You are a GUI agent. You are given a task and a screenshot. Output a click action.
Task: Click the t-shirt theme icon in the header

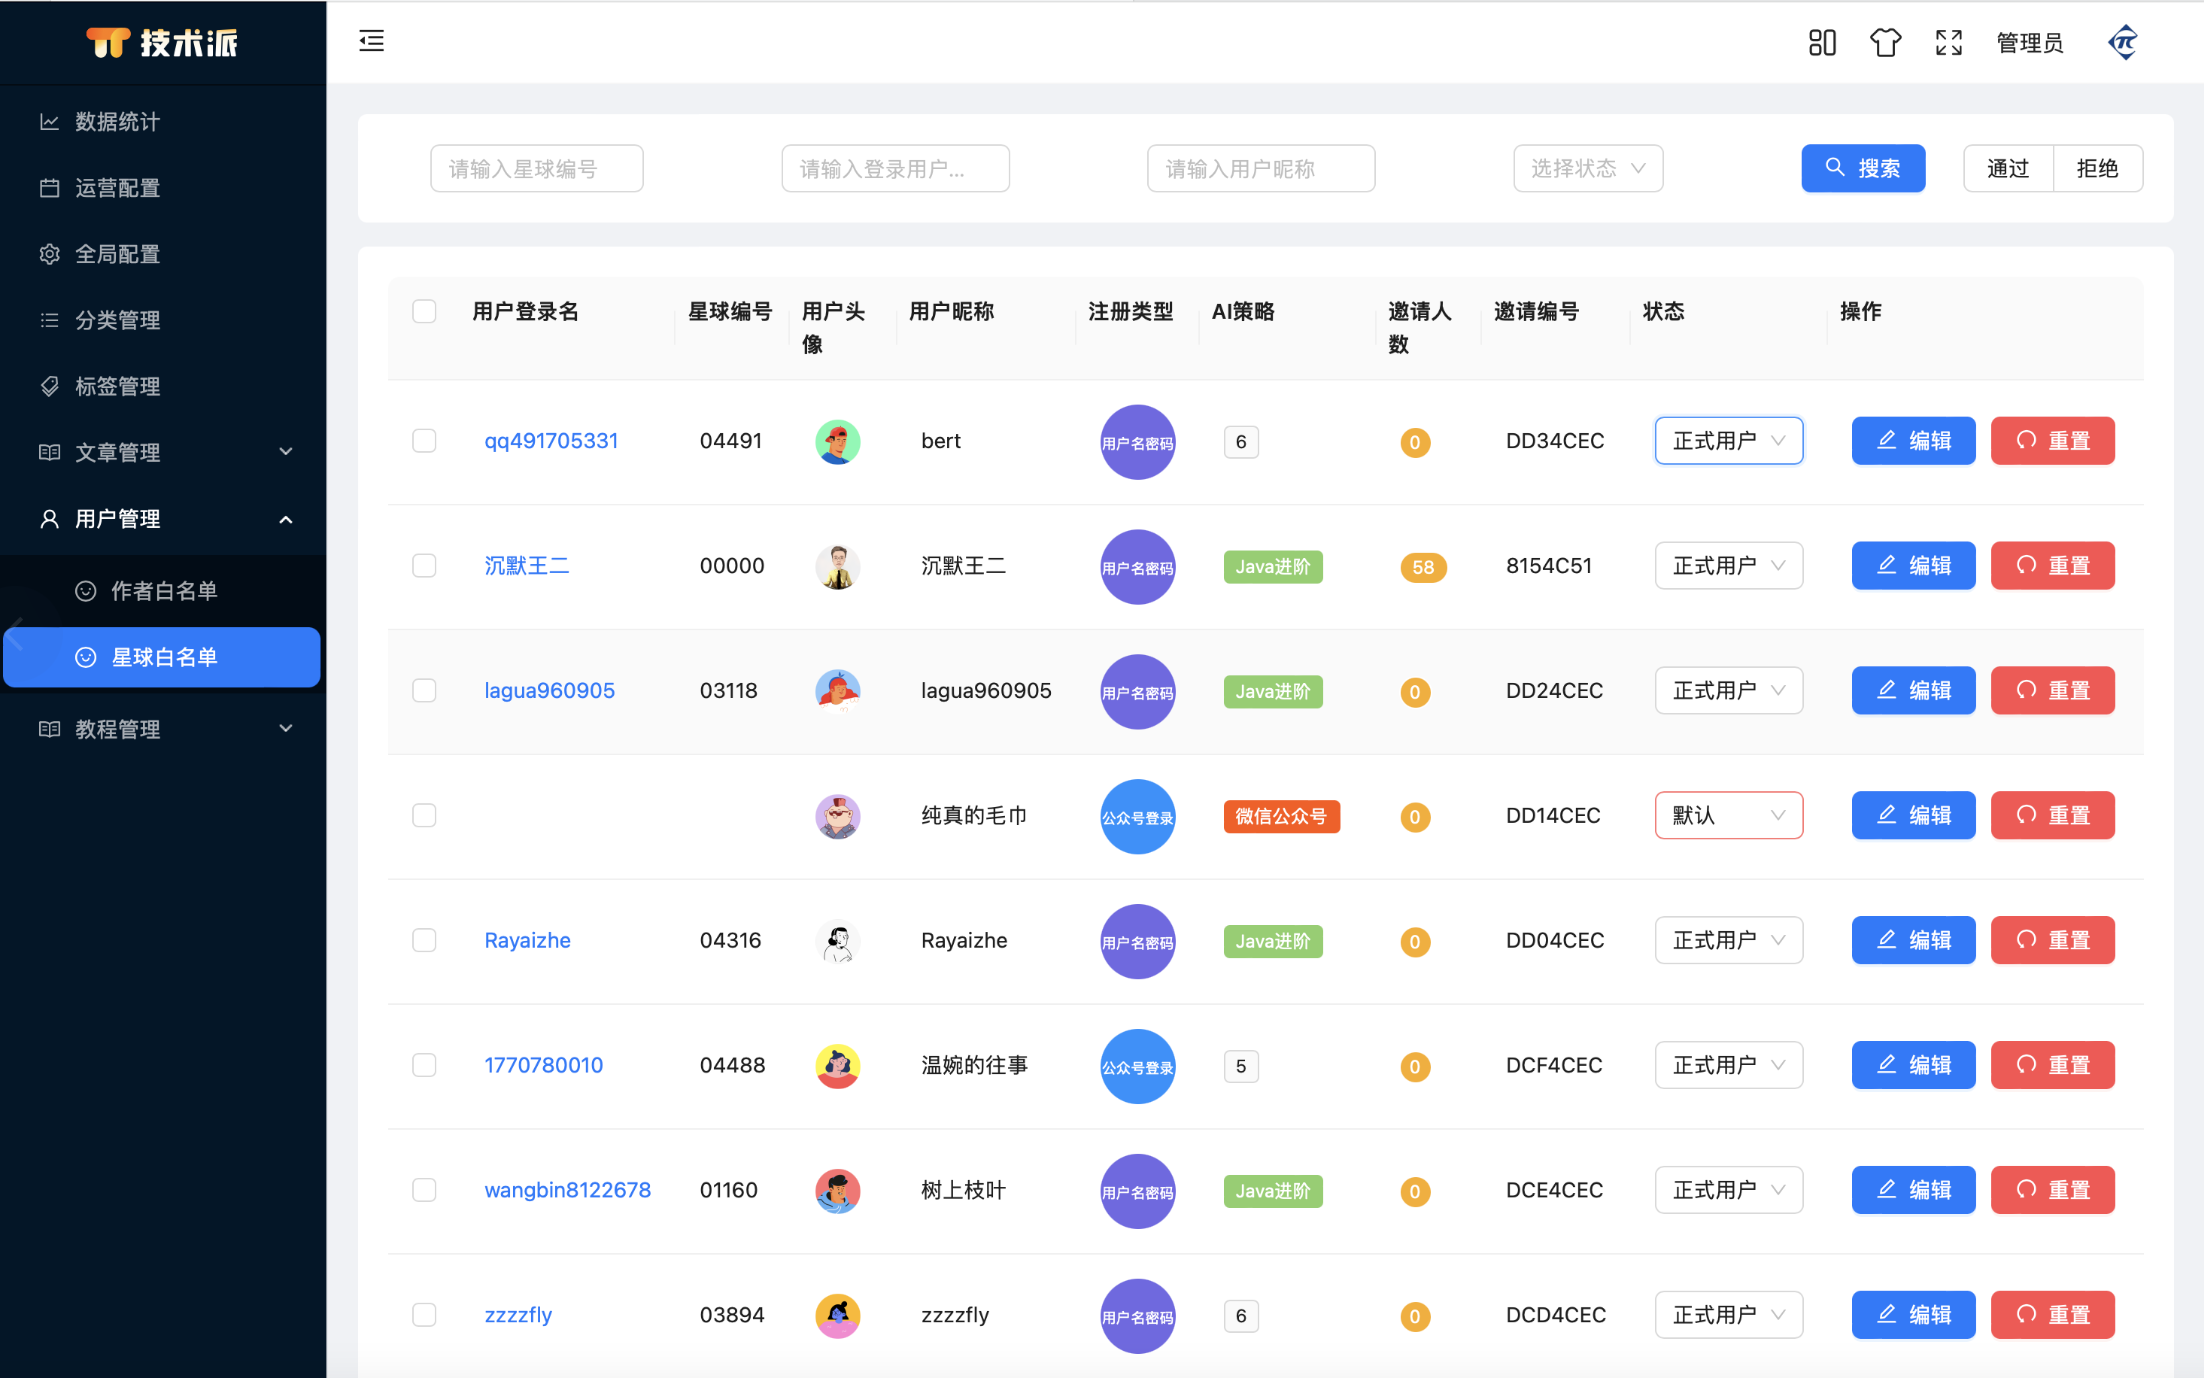[1885, 43]
